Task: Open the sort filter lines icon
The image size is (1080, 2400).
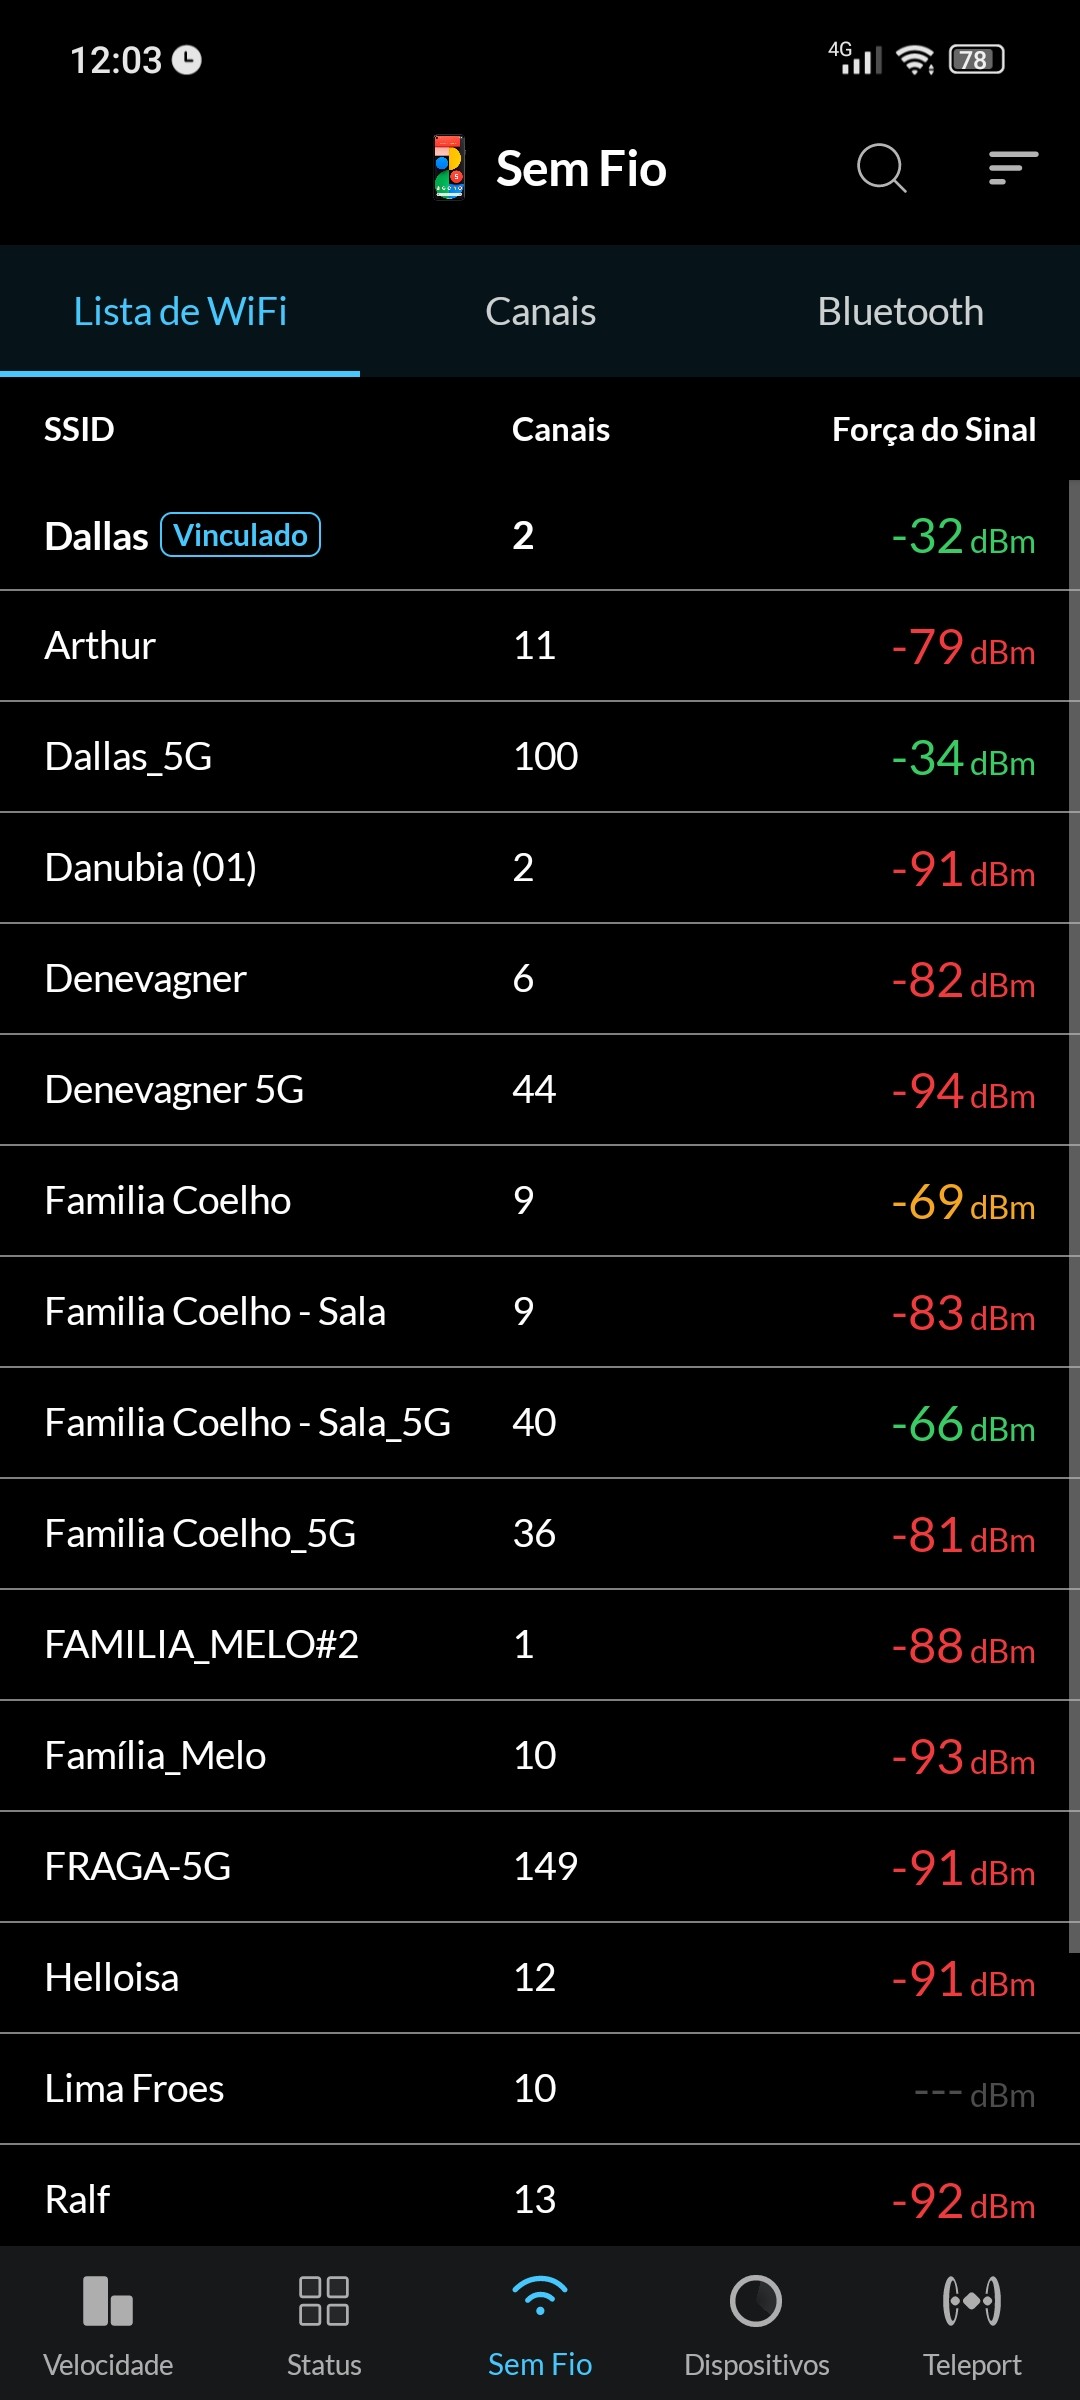Action: (x=1013, y=168)
